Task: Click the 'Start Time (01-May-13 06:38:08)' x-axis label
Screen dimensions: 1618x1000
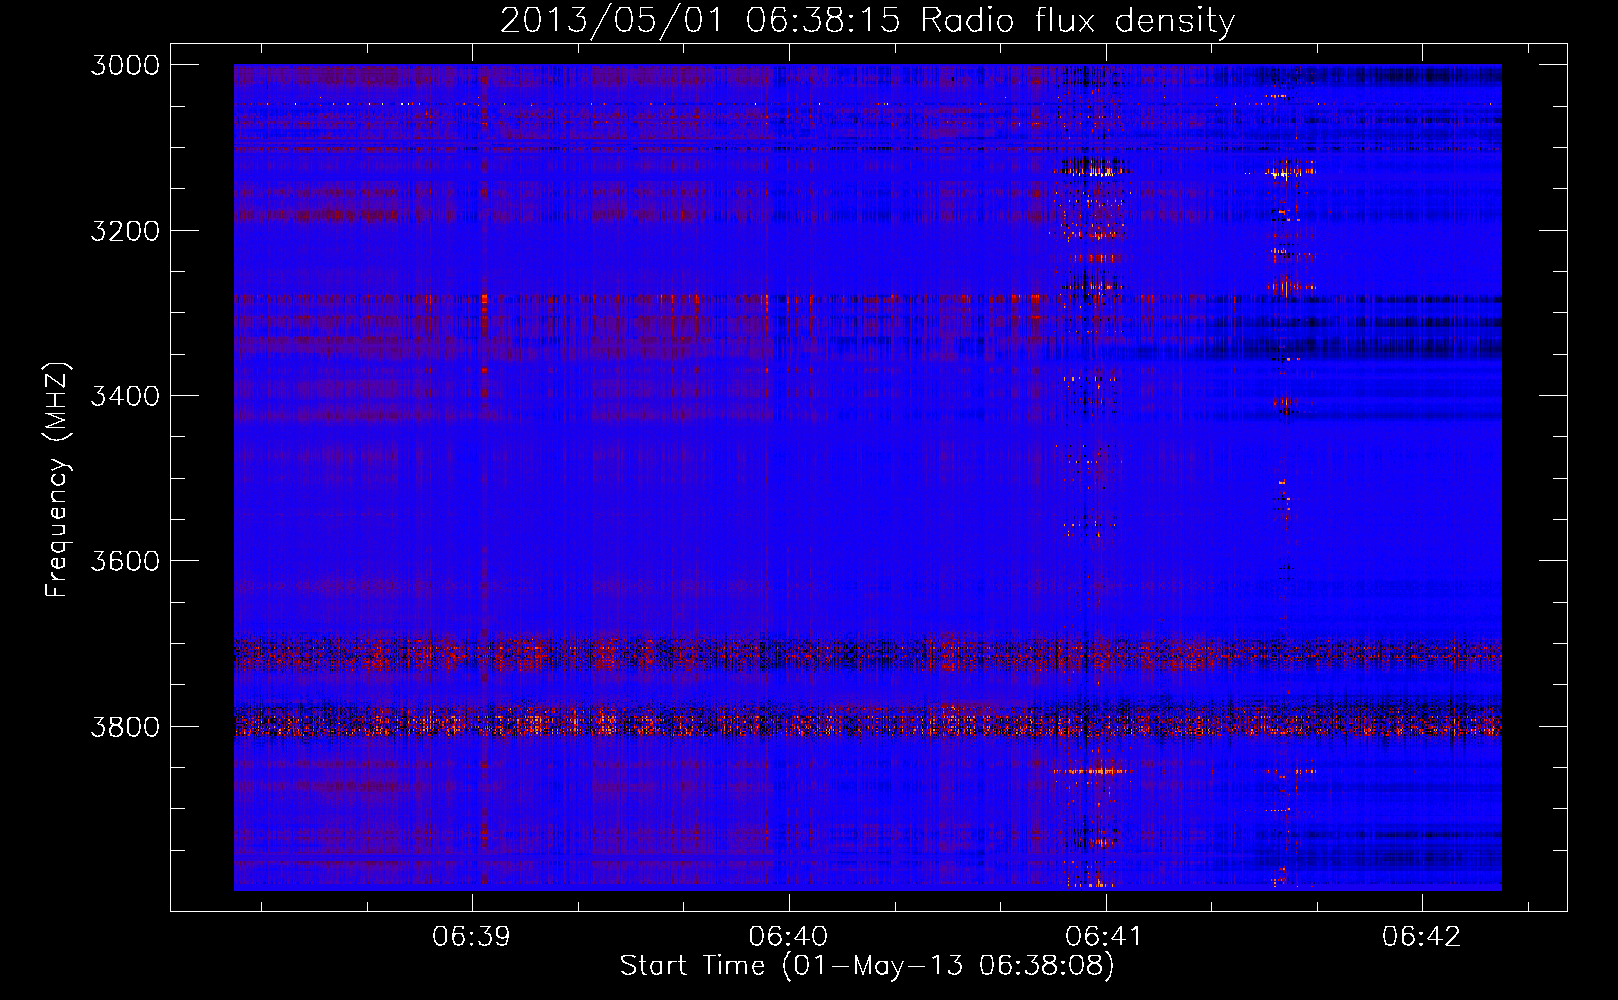Action: tap(867, 966)
